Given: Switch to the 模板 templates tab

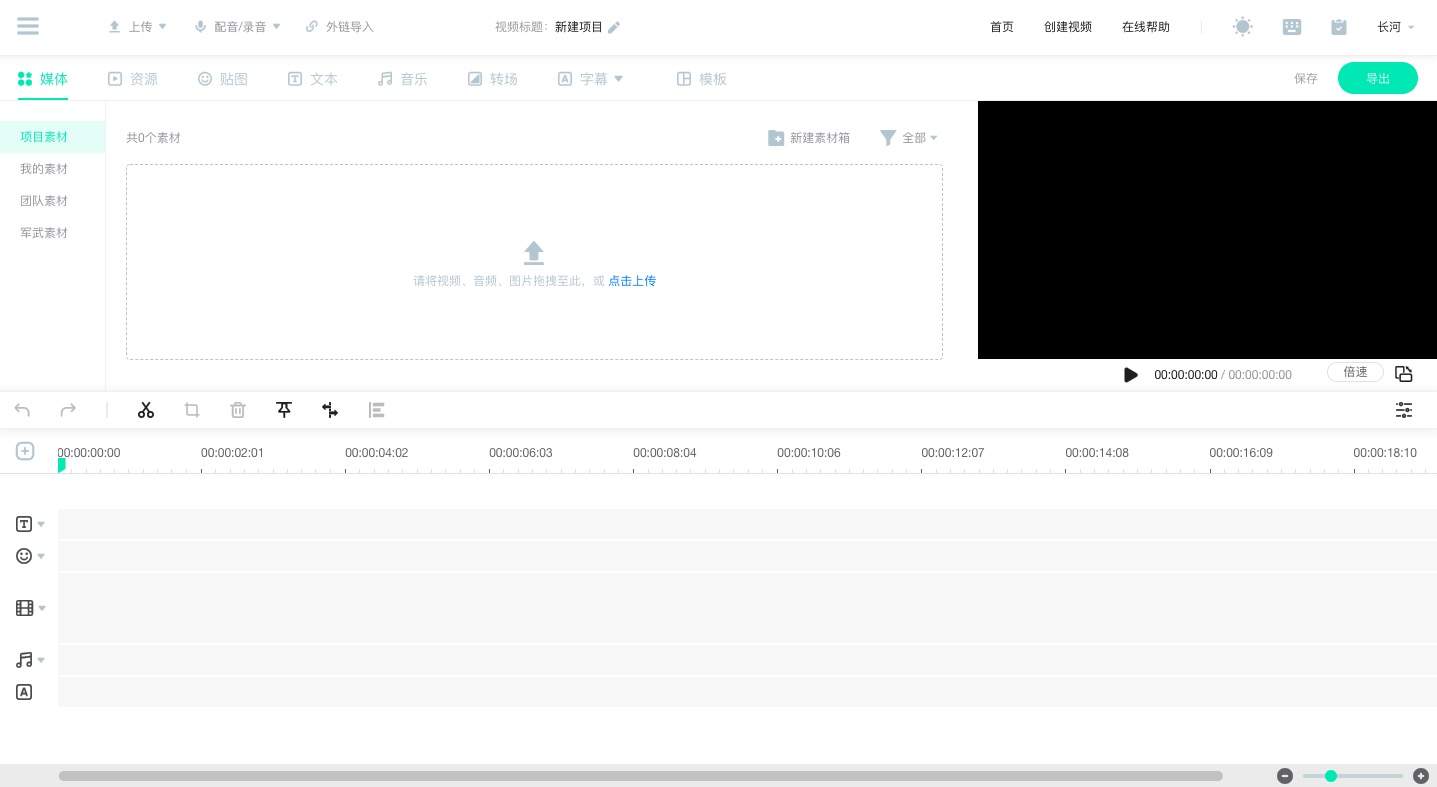Looking at the screenshot, I should (702, 79).
